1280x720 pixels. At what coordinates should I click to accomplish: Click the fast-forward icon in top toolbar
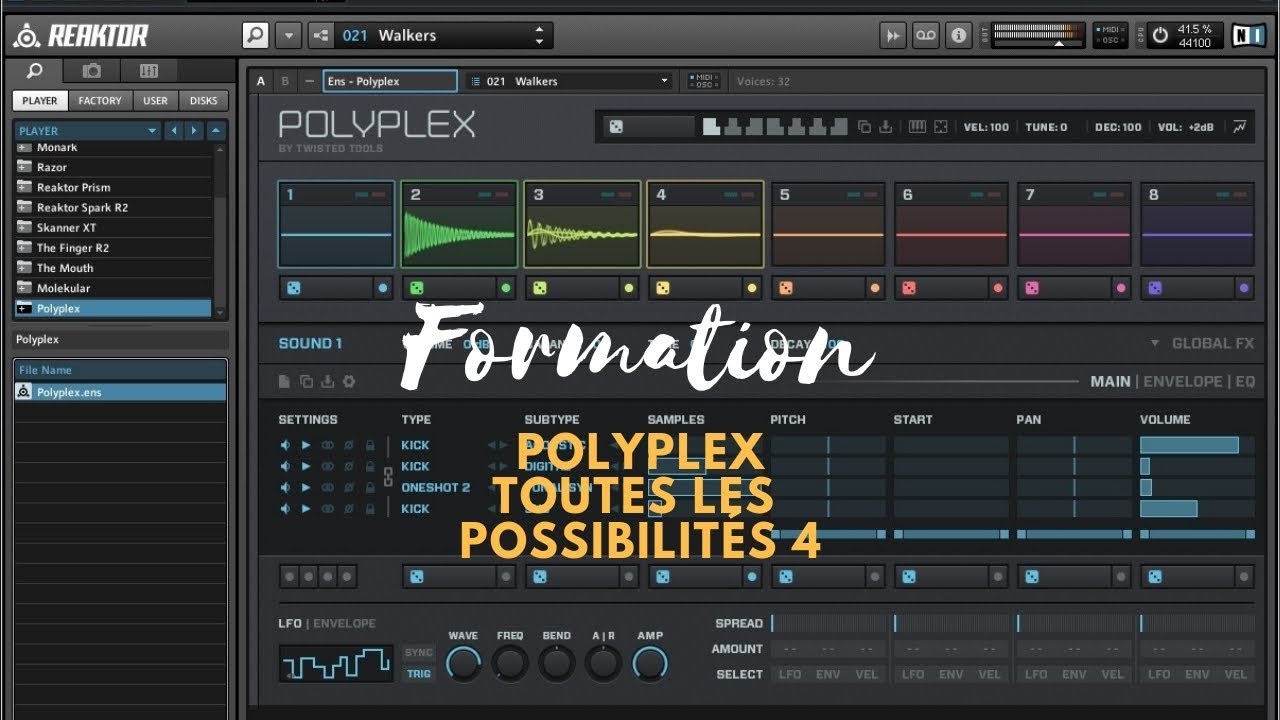(x=892, y=36)
